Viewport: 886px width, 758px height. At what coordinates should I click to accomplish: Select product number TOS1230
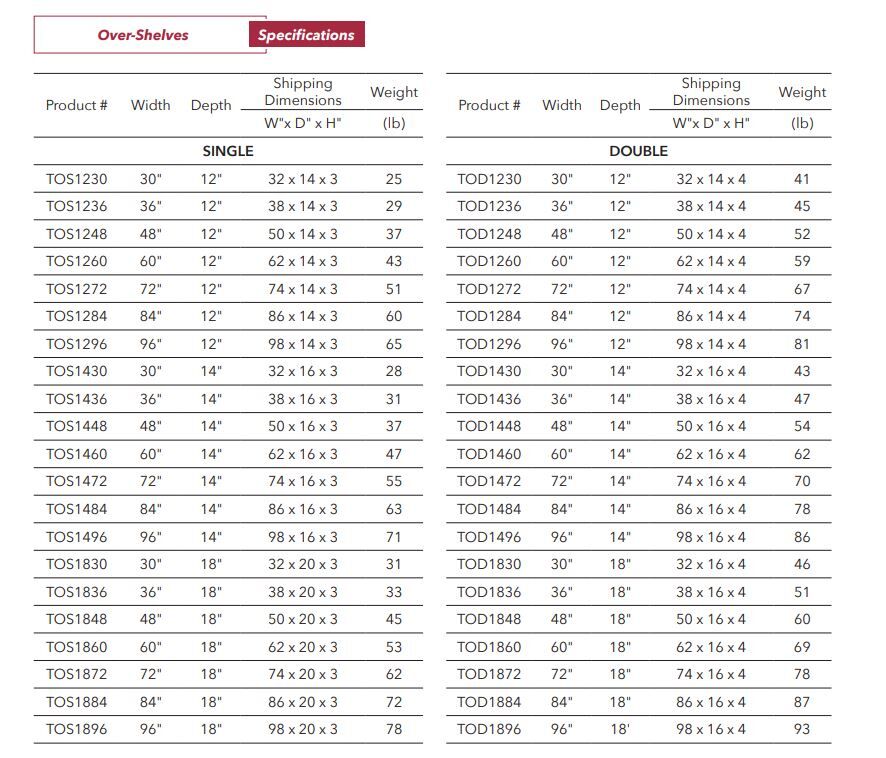pyautogui.click(x=76, y=179)
